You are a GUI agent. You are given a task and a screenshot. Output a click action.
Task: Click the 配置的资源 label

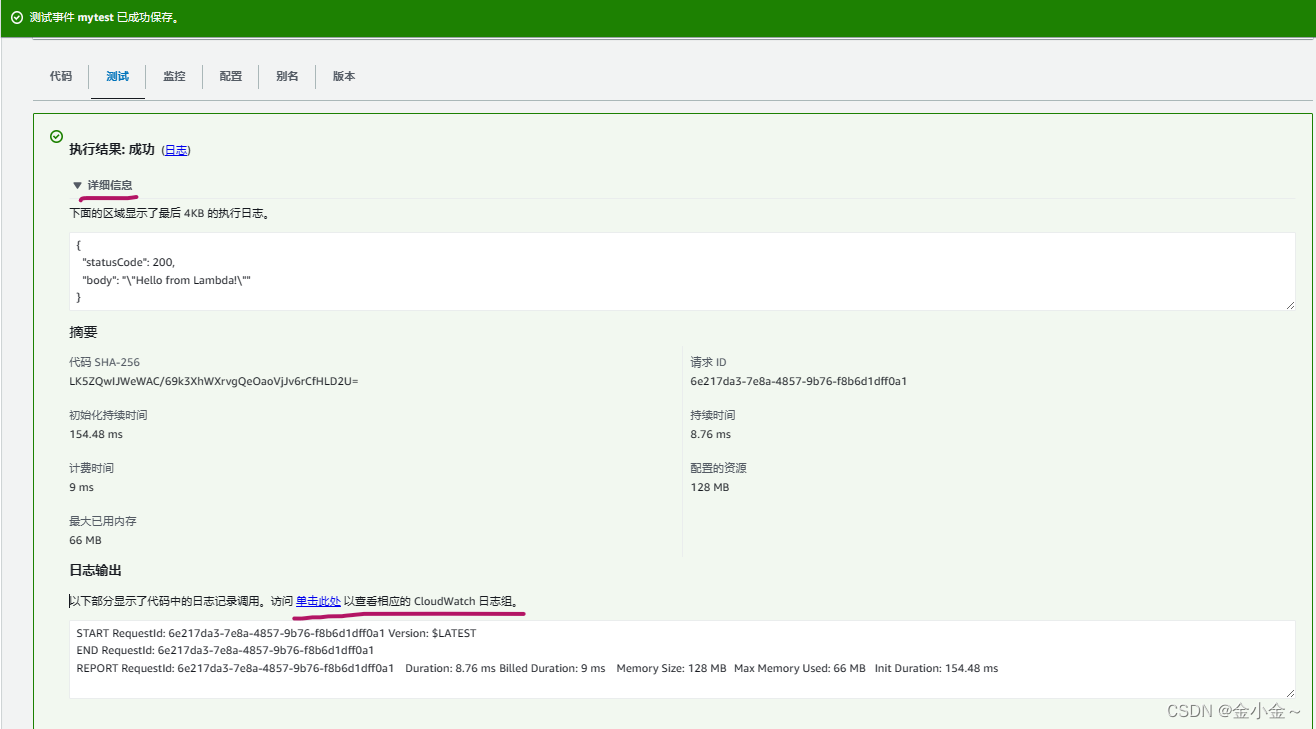coord(718,468)
